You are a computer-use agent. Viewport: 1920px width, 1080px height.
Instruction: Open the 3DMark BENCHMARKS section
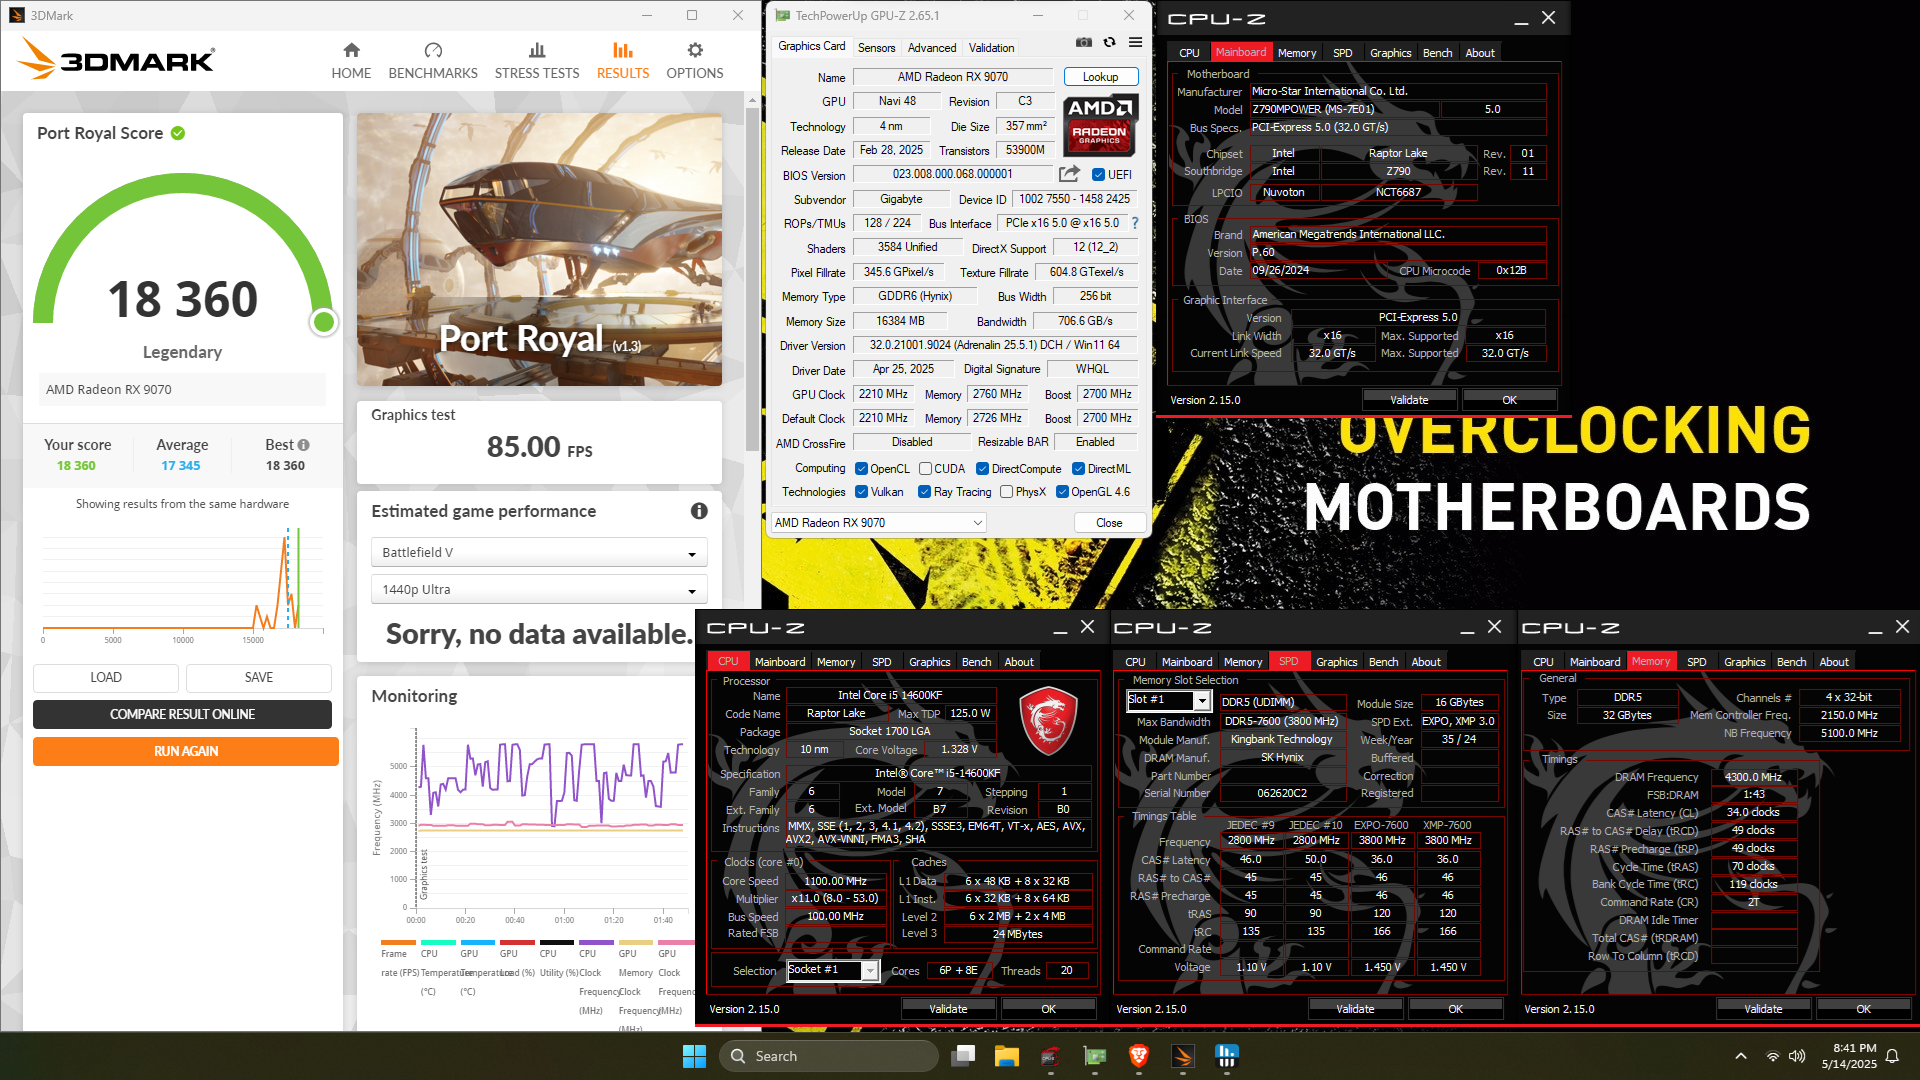click(433, 61)
